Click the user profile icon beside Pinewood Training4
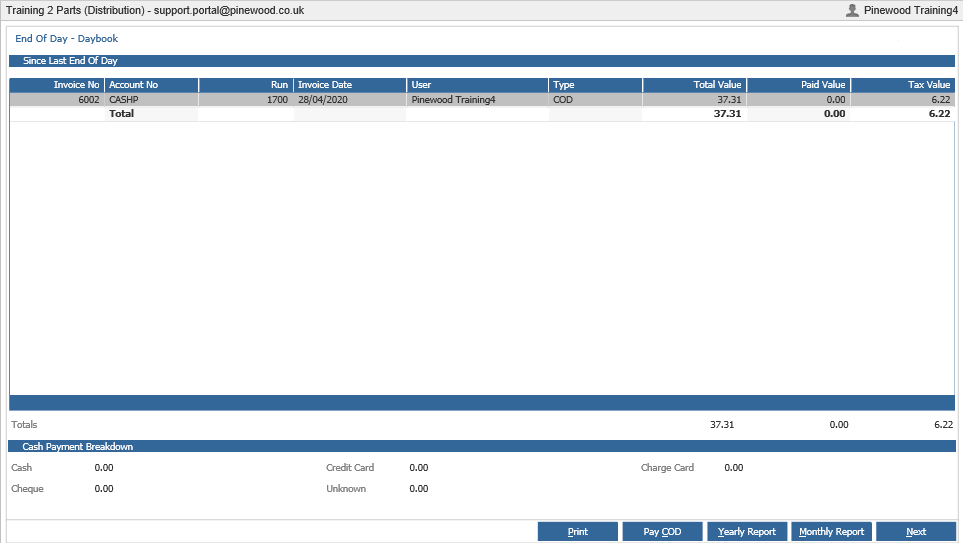Viewport: 963px width, 543px height. click(x=852, y=10)
